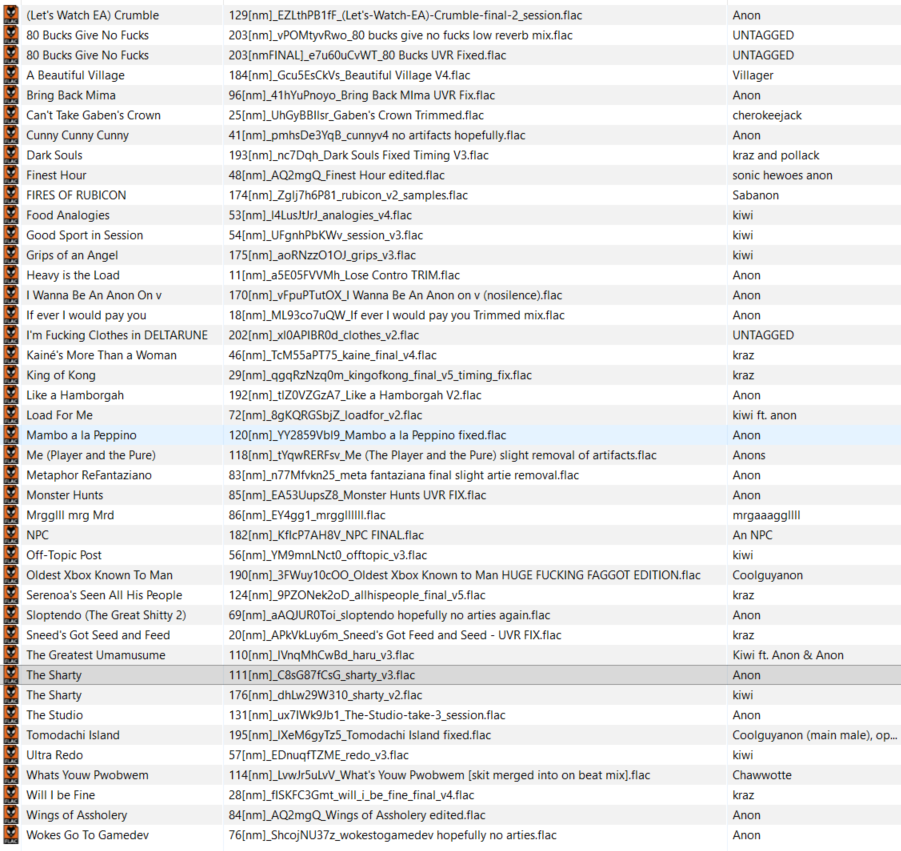Click the FLAC icon beside Finest Hour
Screen dimensions: 901x851
(11, 175)
